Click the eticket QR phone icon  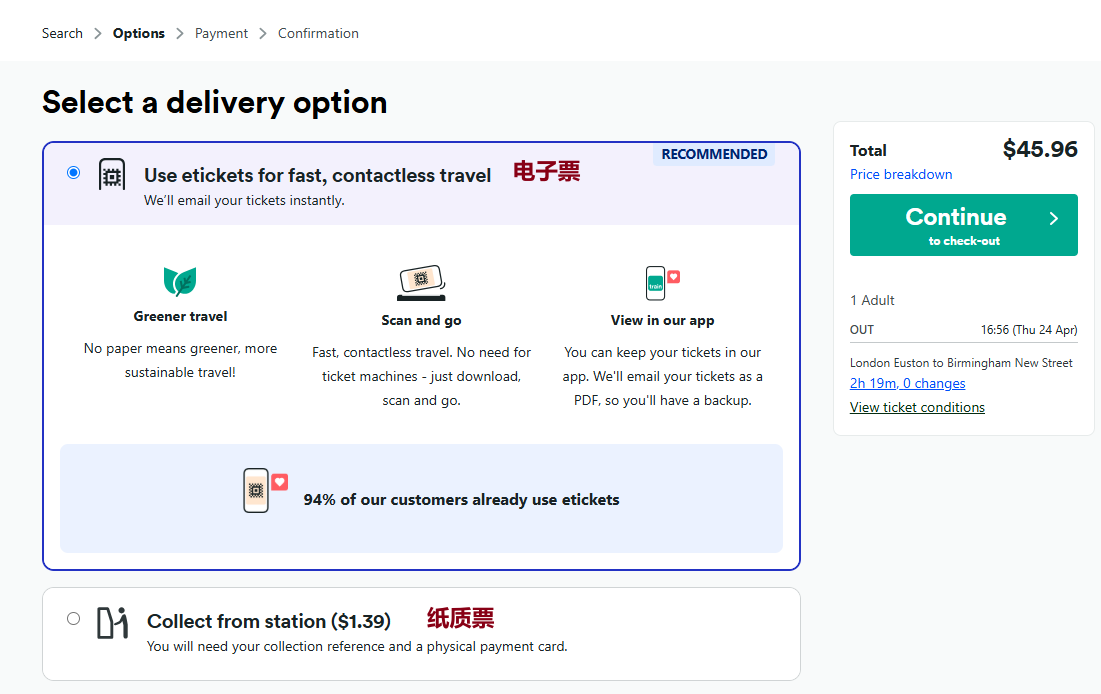112,175
